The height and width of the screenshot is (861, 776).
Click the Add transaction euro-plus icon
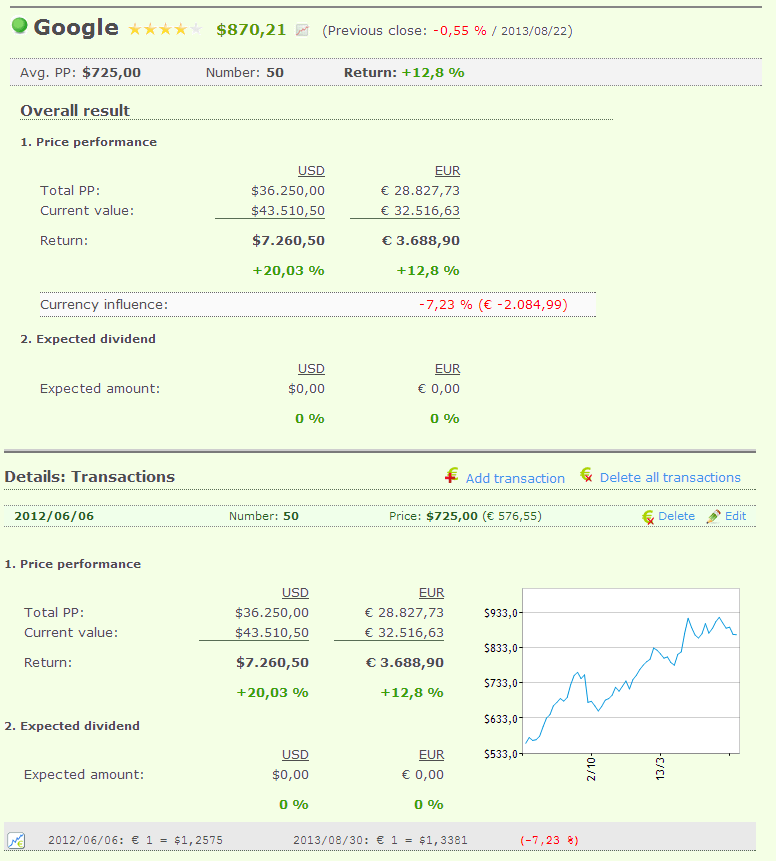click(451, 476)
